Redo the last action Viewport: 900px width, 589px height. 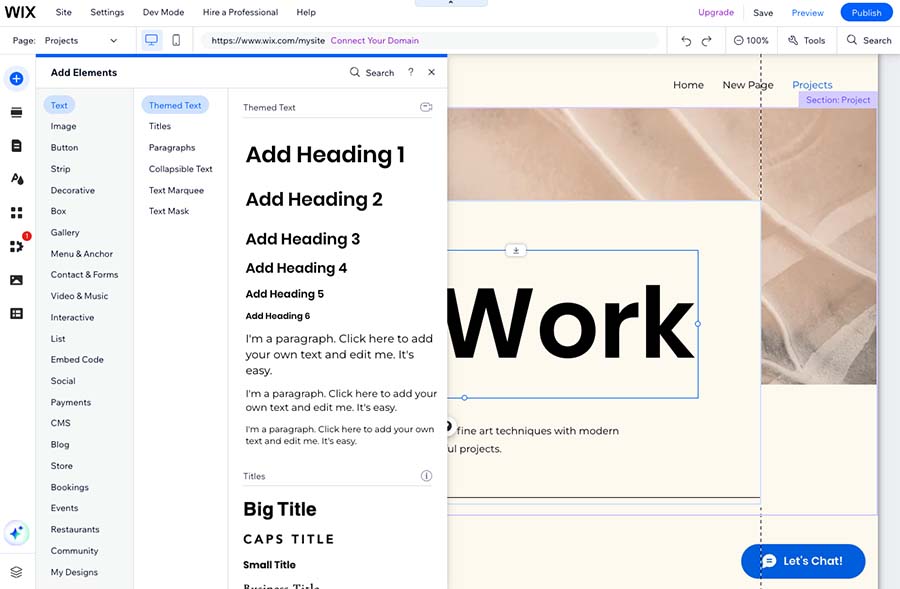pos(707,41)
